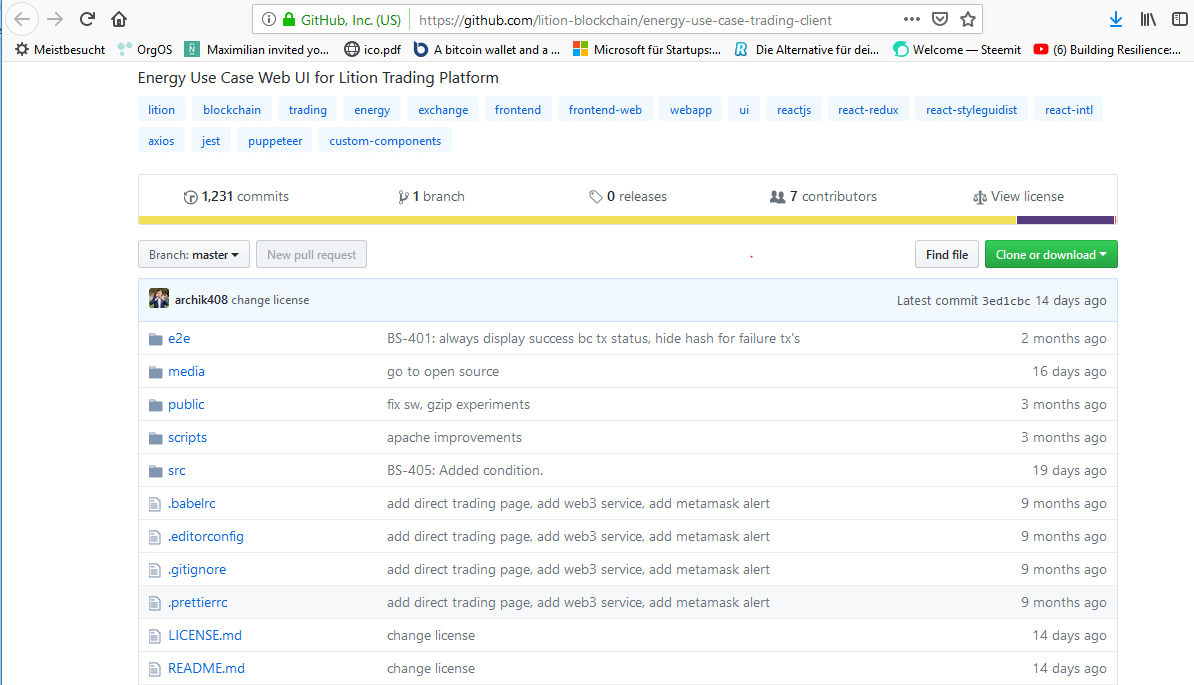Open the ico.pdf bookmark

coord(372,49)
